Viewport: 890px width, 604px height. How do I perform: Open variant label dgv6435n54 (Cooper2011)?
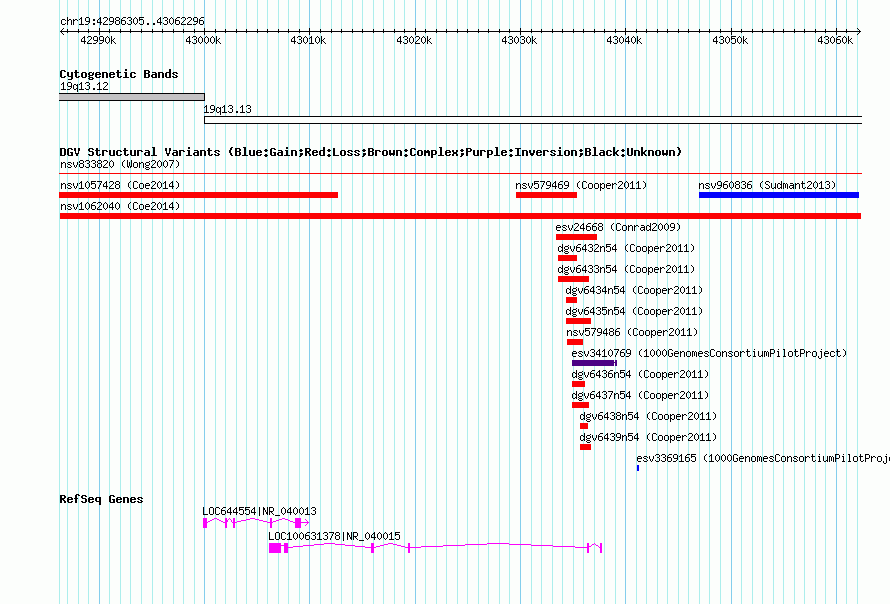tap(634, 311)
